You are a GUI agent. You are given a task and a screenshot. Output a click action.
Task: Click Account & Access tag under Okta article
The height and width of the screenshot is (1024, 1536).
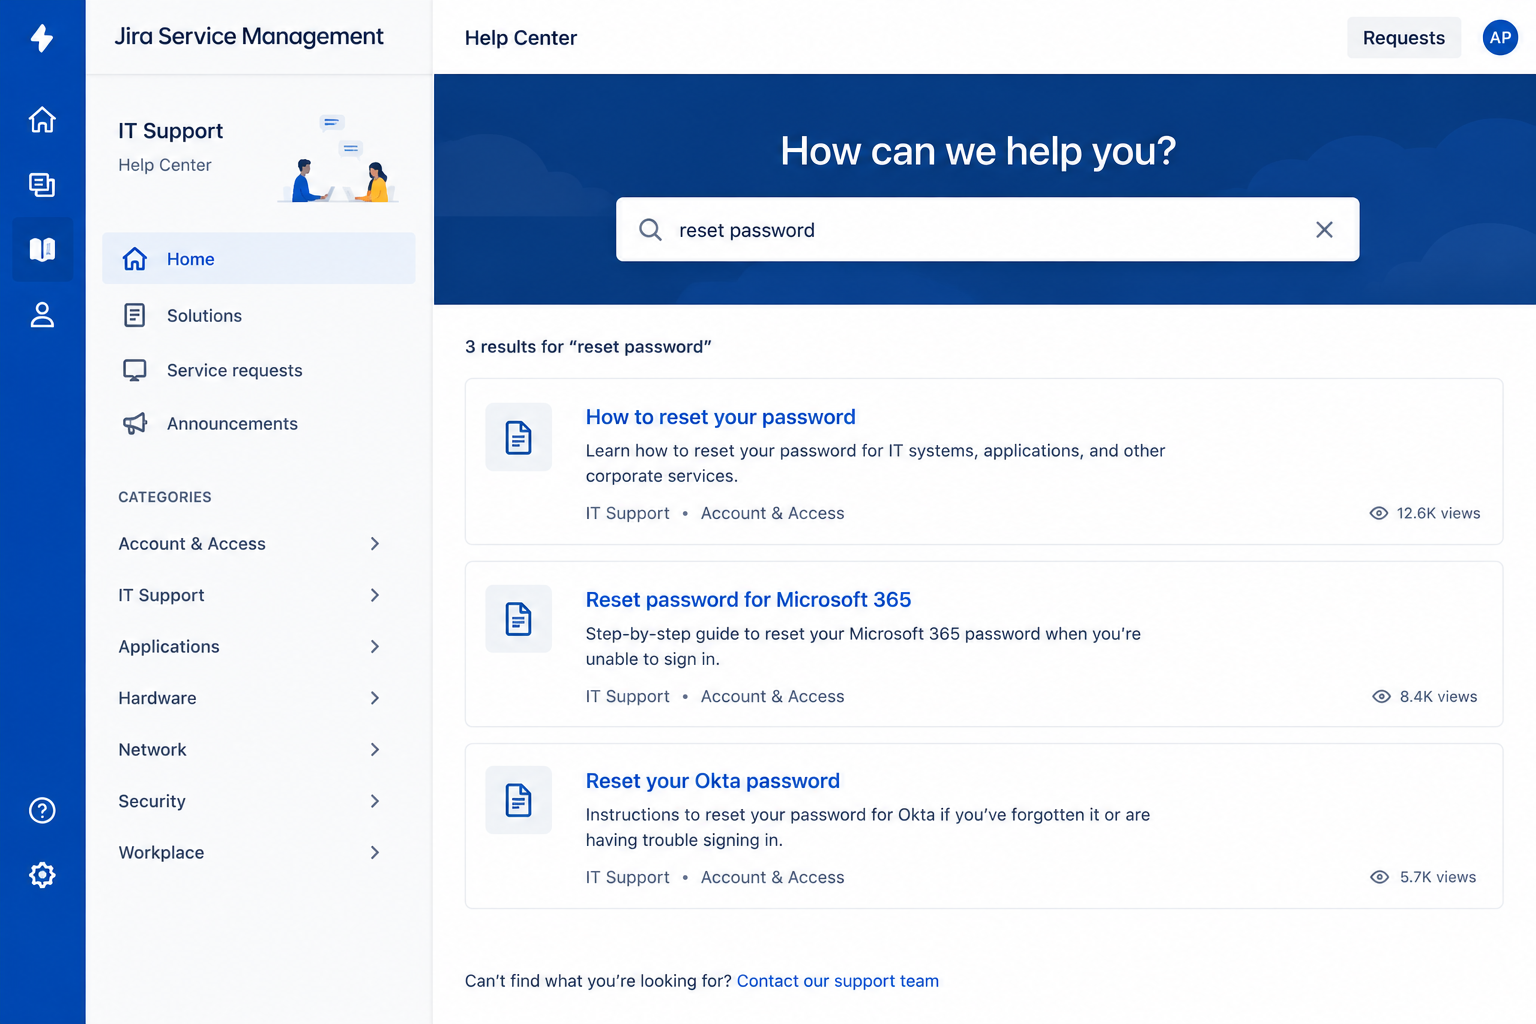tap(772, 877)
